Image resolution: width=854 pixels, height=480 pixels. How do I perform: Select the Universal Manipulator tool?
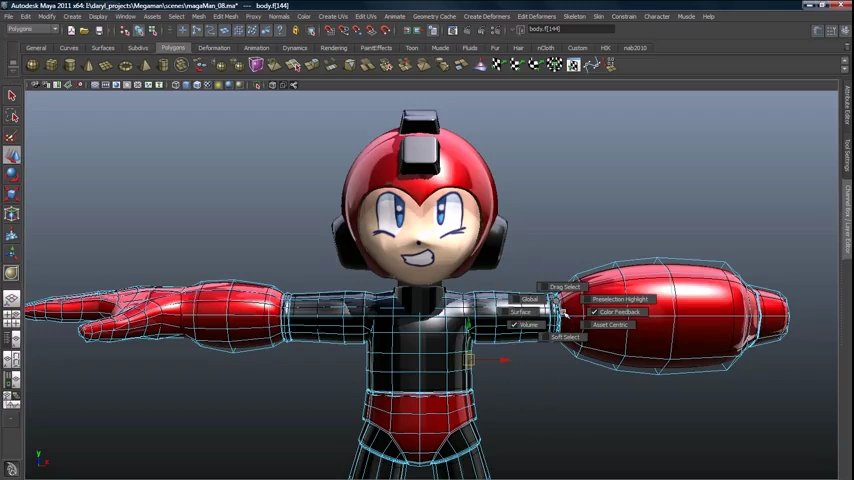point(11,214)
